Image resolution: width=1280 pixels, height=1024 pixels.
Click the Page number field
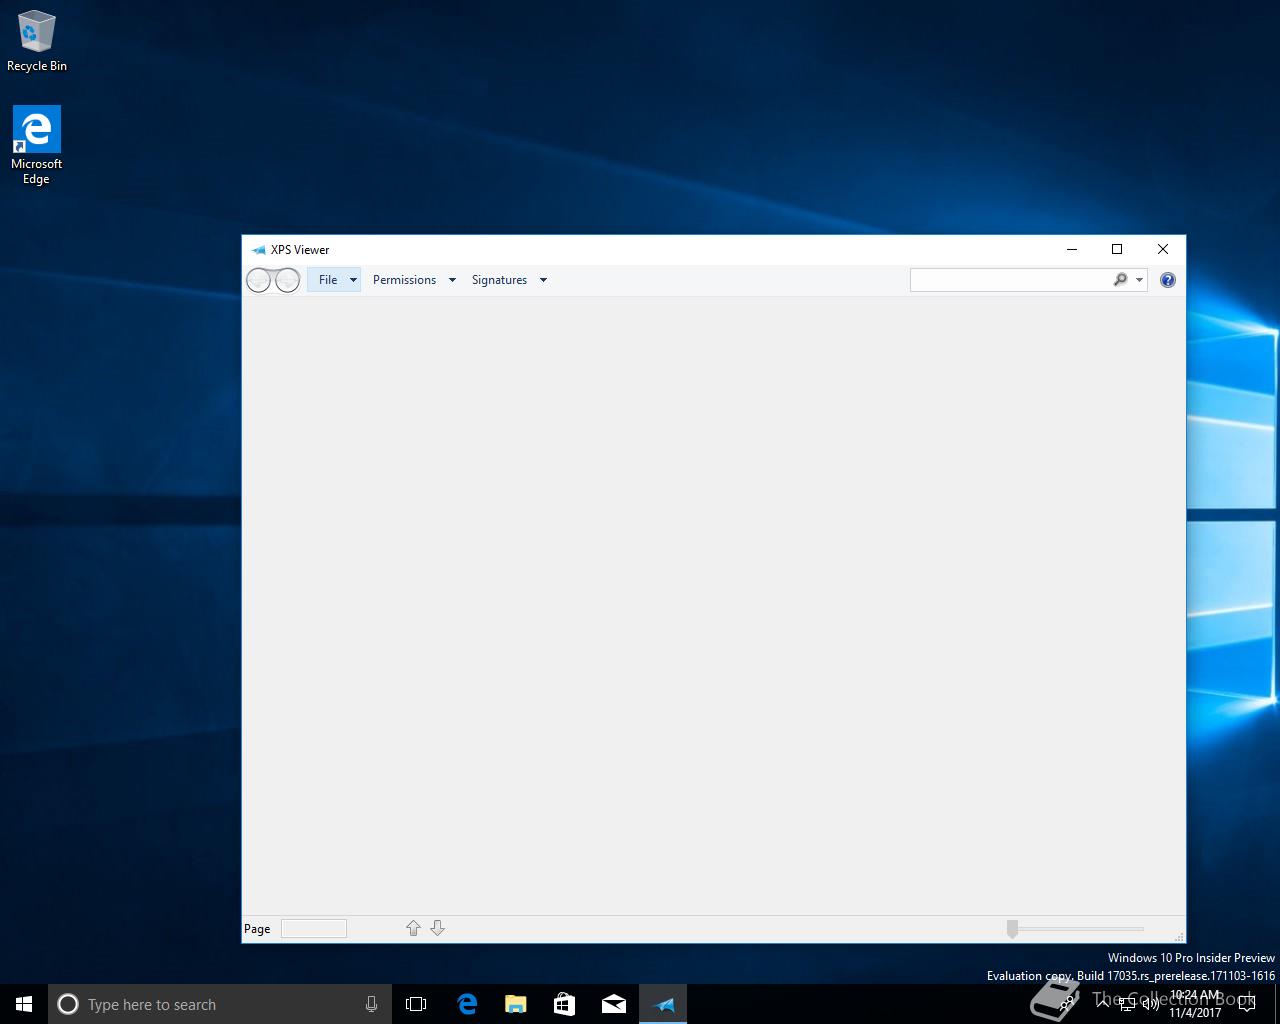(x=314, y=929)
